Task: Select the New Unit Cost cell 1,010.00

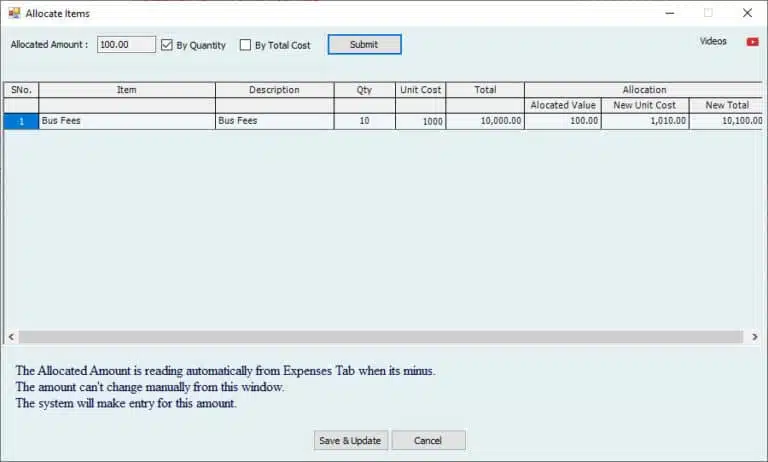Action: 644,121
